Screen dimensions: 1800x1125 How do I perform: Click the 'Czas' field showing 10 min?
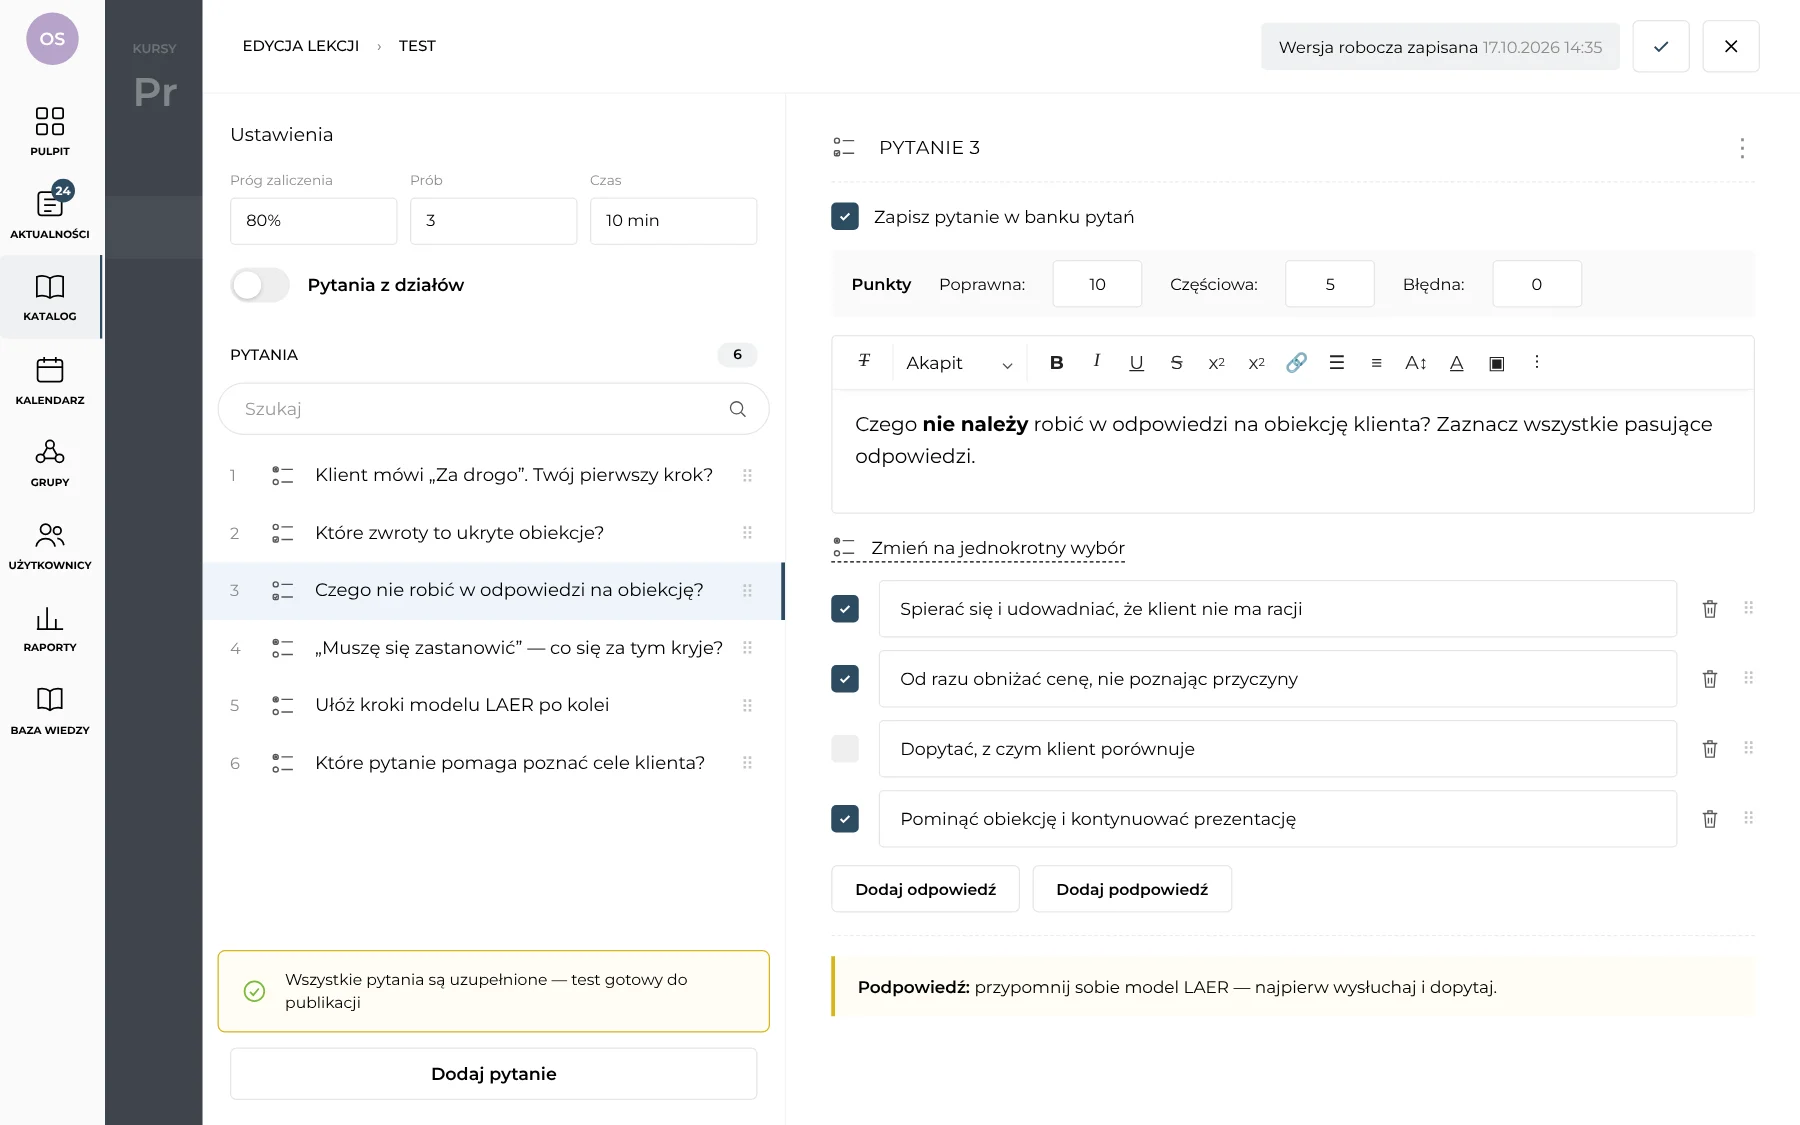[674, 221]
